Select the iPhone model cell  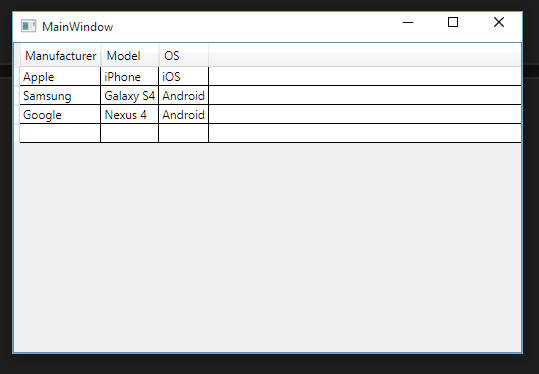[129, 76]
